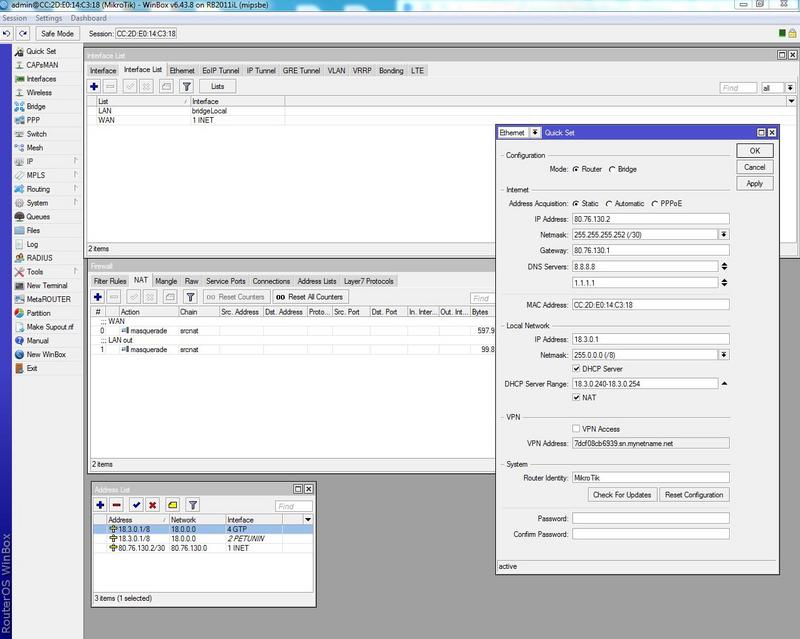Click Cancel in the Quick Set dialog
The height and width of the screenshot is (639, 800).
(x=755, y=167)
